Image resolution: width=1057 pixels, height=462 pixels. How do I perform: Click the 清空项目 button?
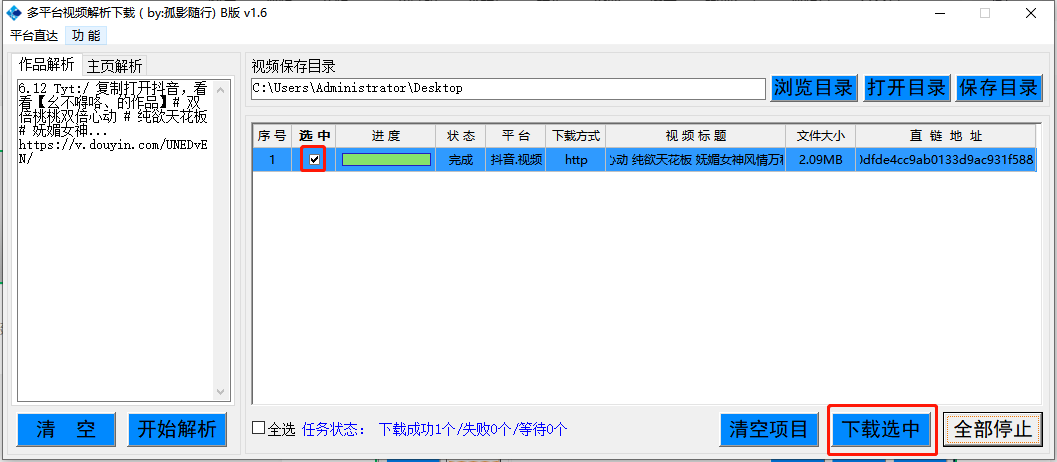pyautogui.click(x=769, y=430)
